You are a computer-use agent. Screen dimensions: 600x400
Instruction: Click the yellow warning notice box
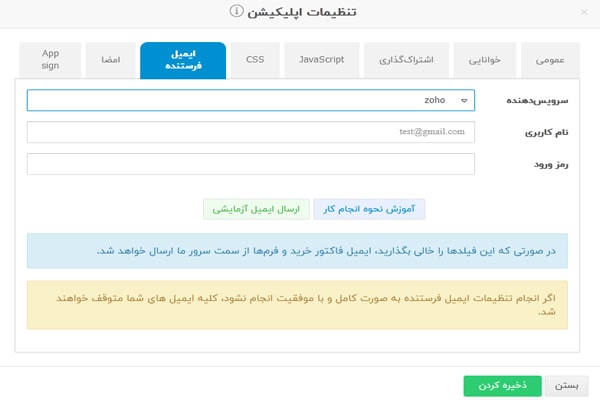pos(297,304)
